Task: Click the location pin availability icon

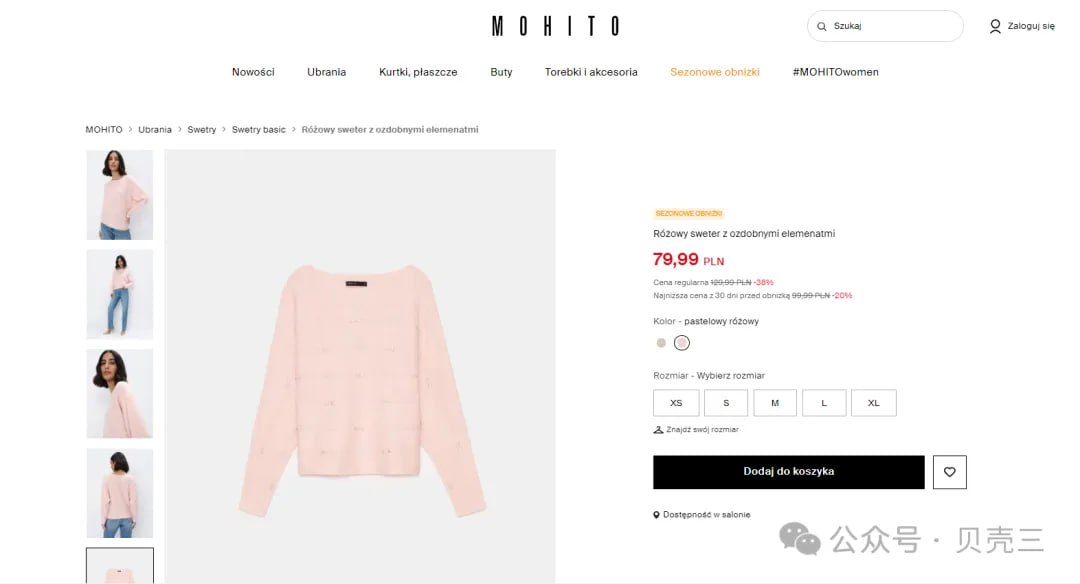Action: click(x=656, y=514)
